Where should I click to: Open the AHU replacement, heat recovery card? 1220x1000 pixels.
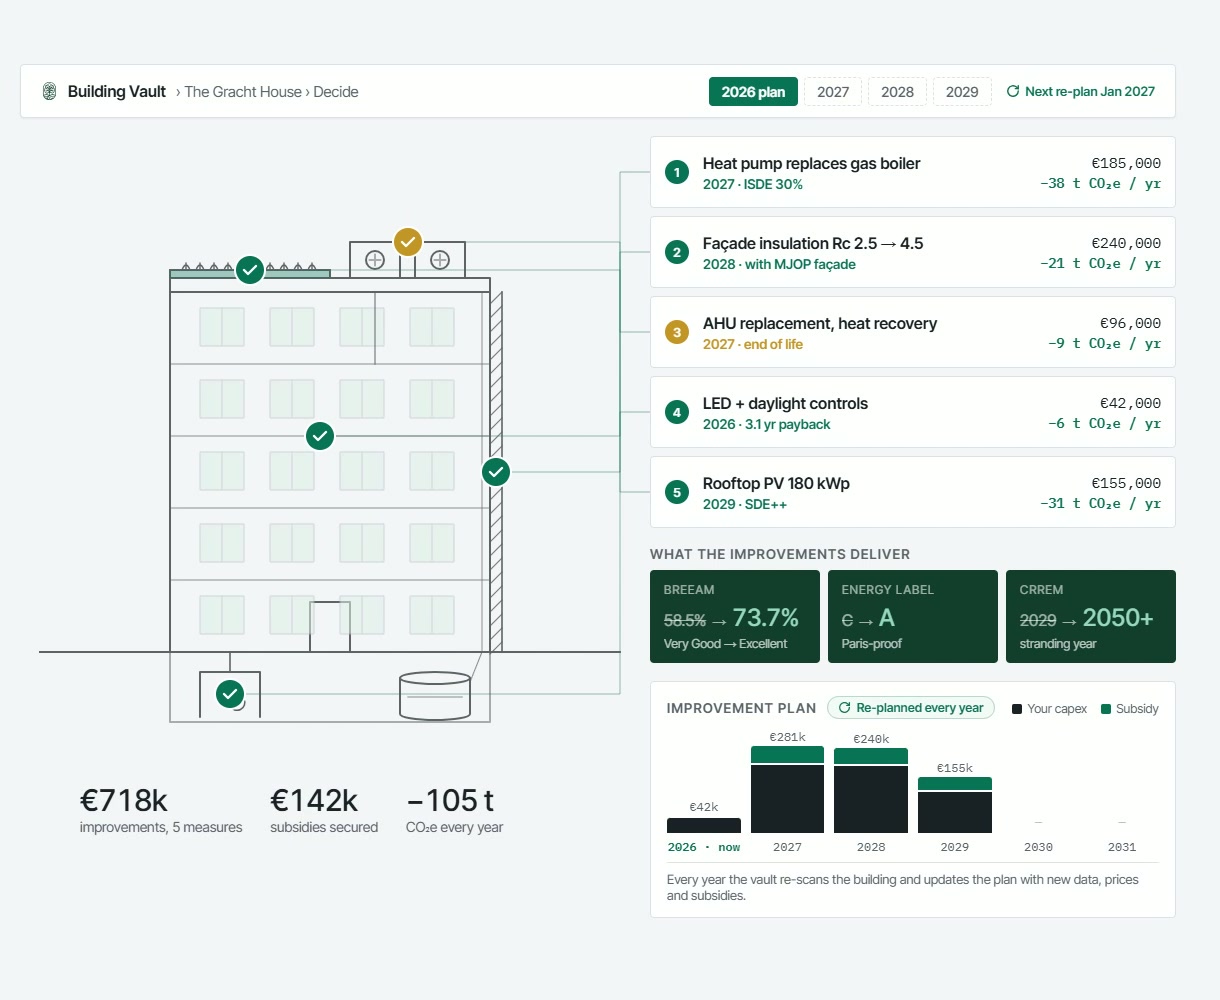[x=913, y=332]
